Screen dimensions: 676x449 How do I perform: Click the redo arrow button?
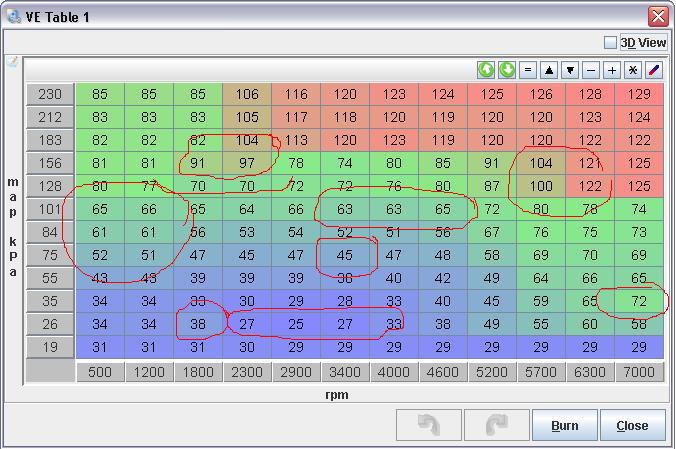pos(497,425)
